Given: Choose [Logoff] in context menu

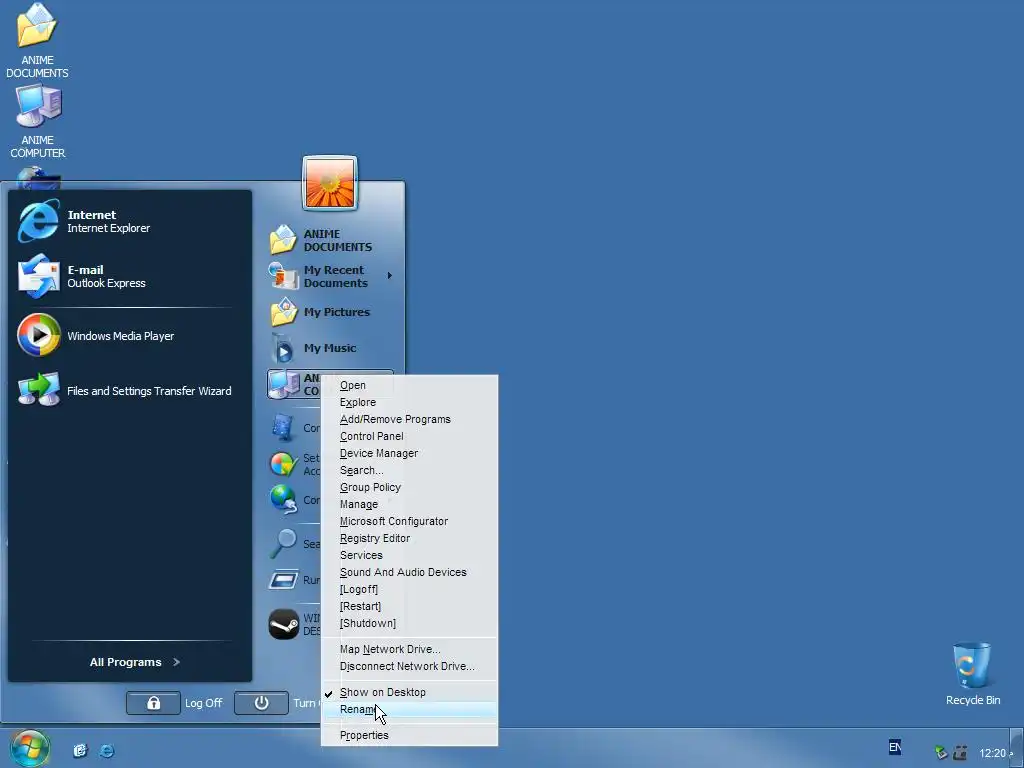Looking at the screenshot, I should click(409, 589).
